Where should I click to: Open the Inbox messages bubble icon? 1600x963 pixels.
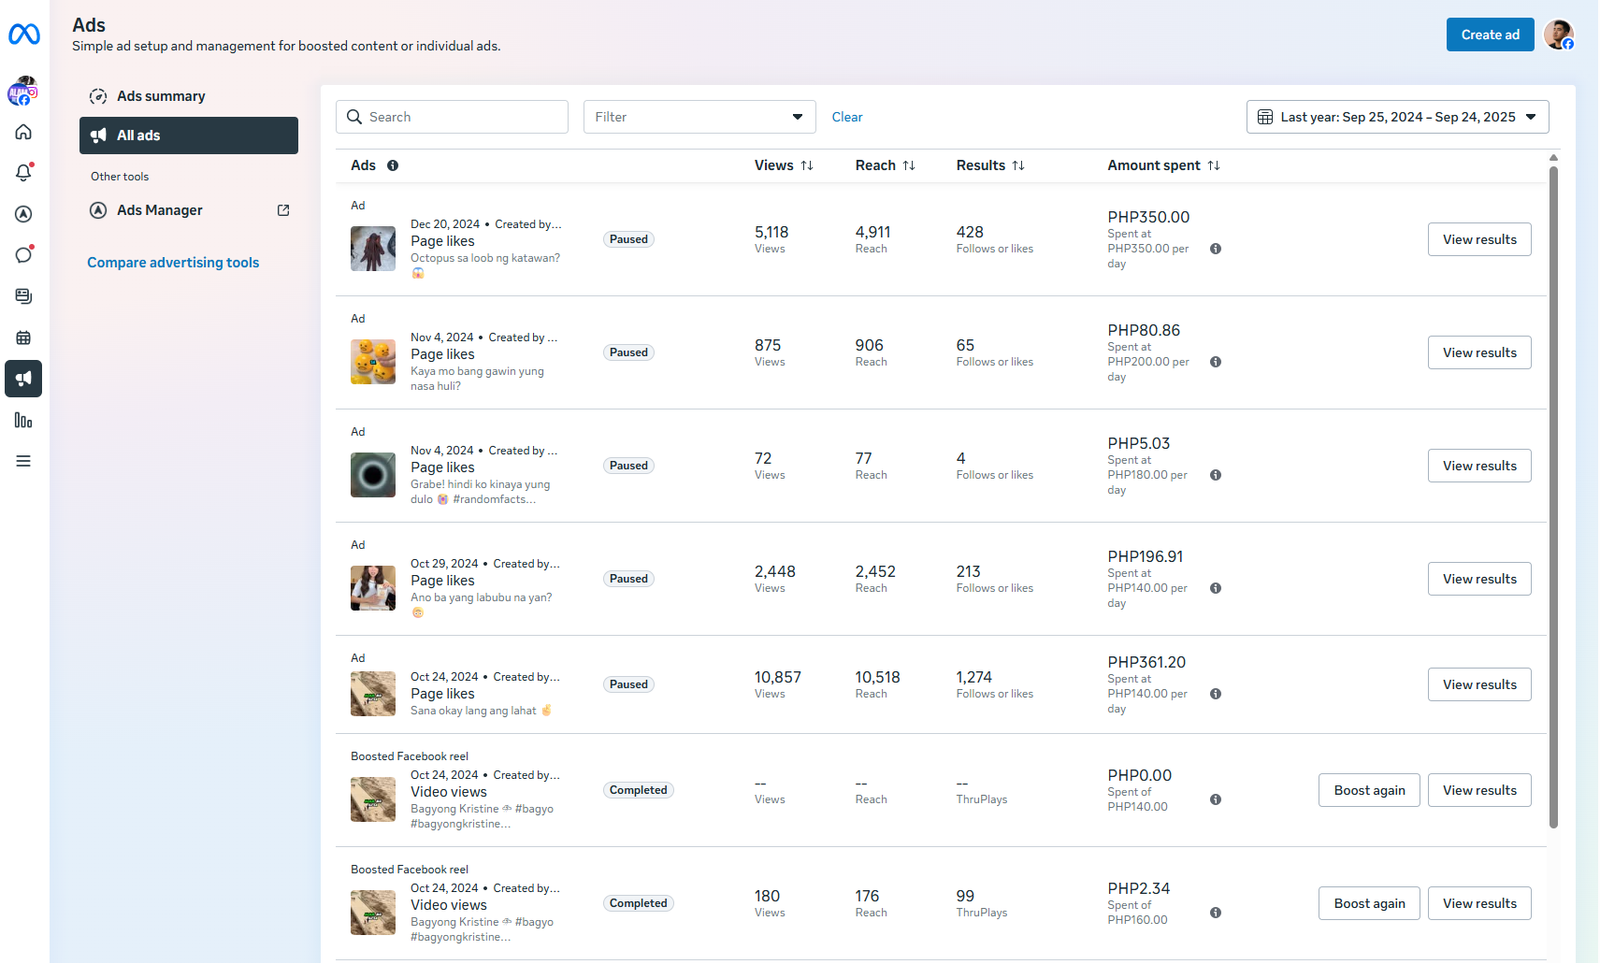(23, 255)
